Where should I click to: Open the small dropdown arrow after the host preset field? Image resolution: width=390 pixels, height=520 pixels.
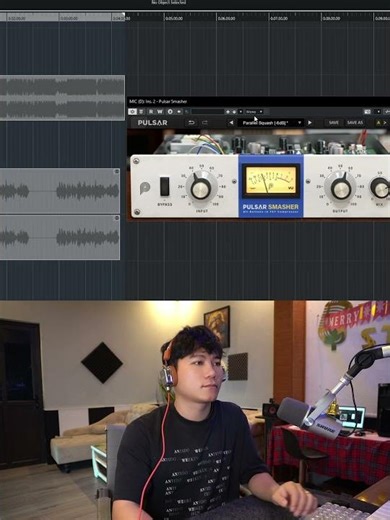[240, 112]
